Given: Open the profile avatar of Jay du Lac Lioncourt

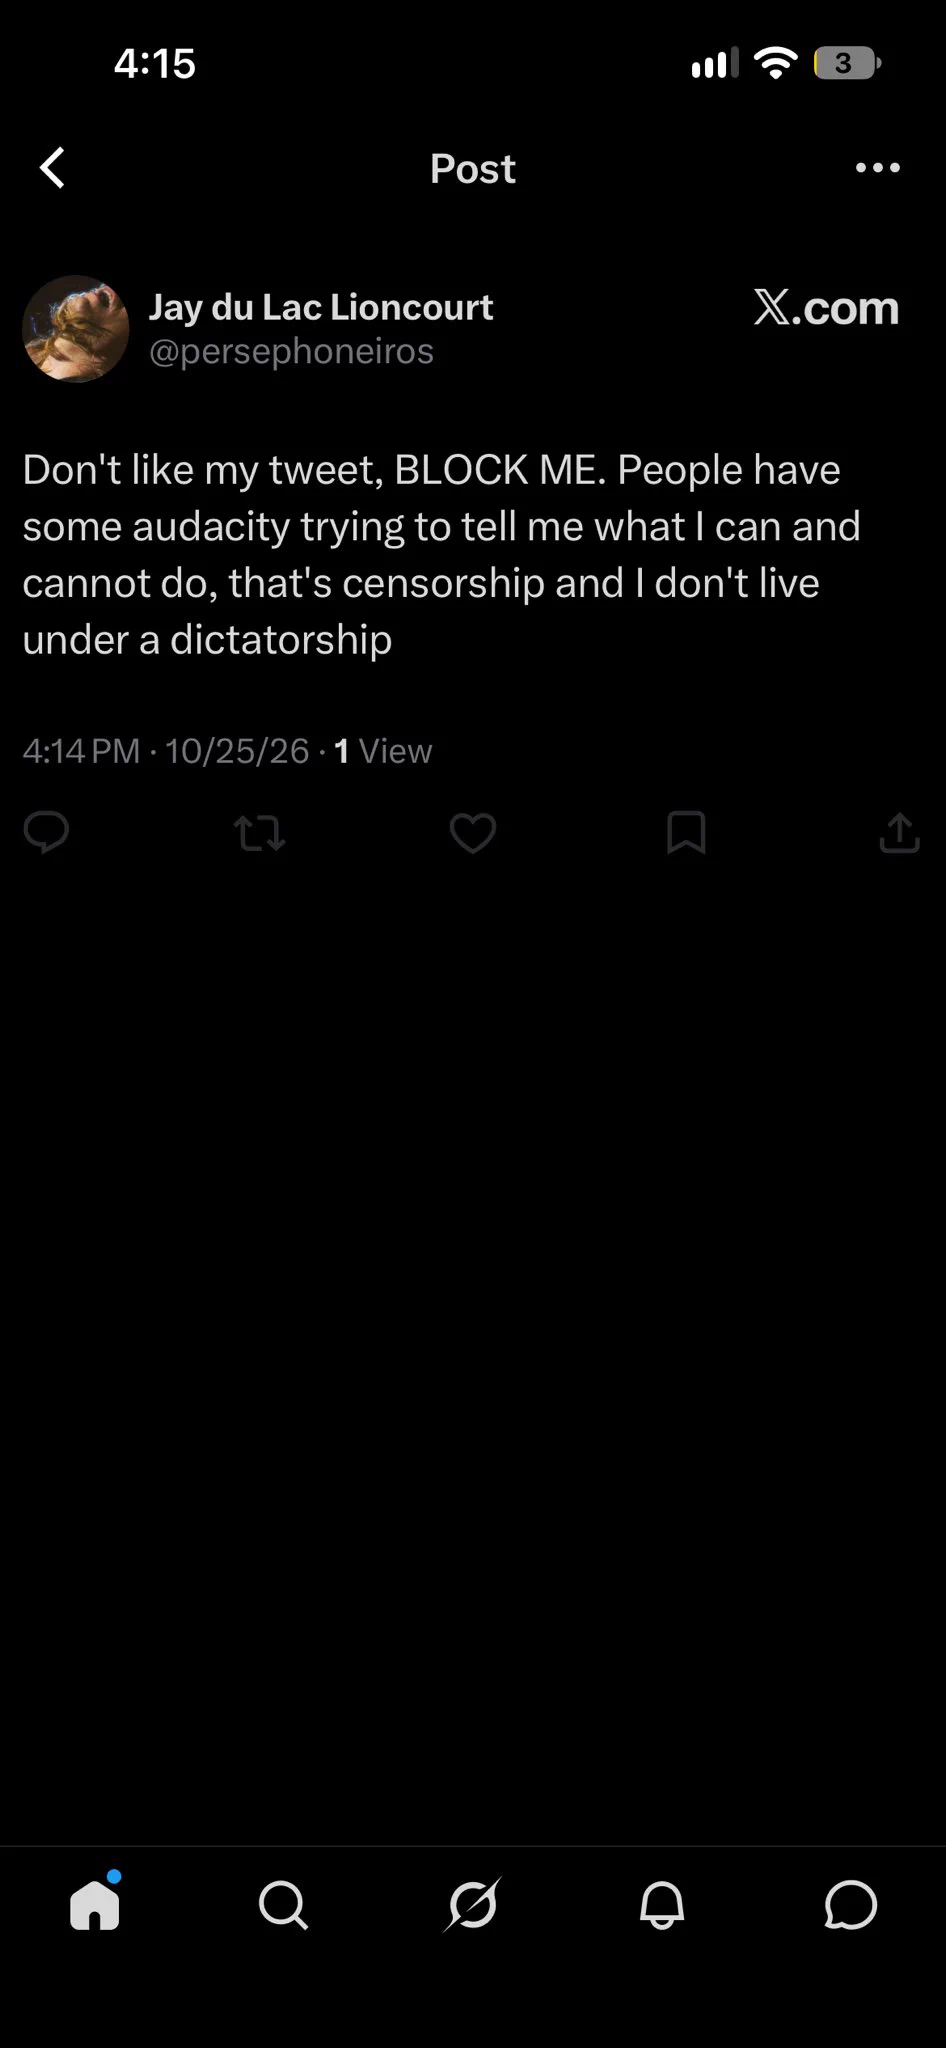Looking at the screenshot, I should 76,329.
